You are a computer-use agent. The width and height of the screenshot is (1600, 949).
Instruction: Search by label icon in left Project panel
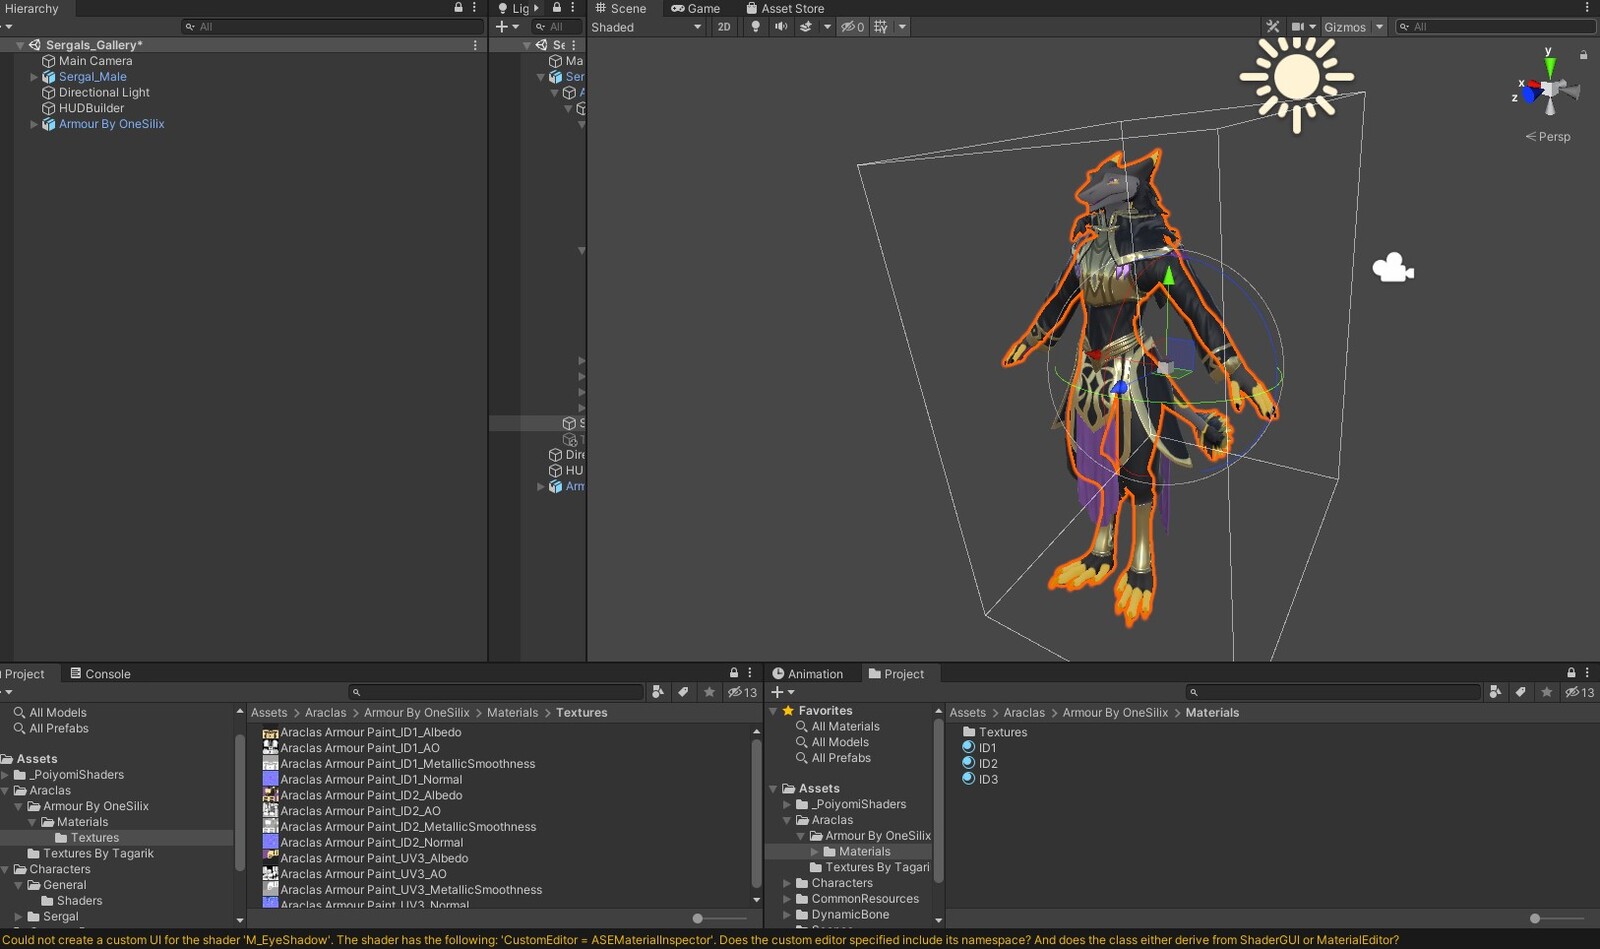pyautogui.click(x=684, y=692)
